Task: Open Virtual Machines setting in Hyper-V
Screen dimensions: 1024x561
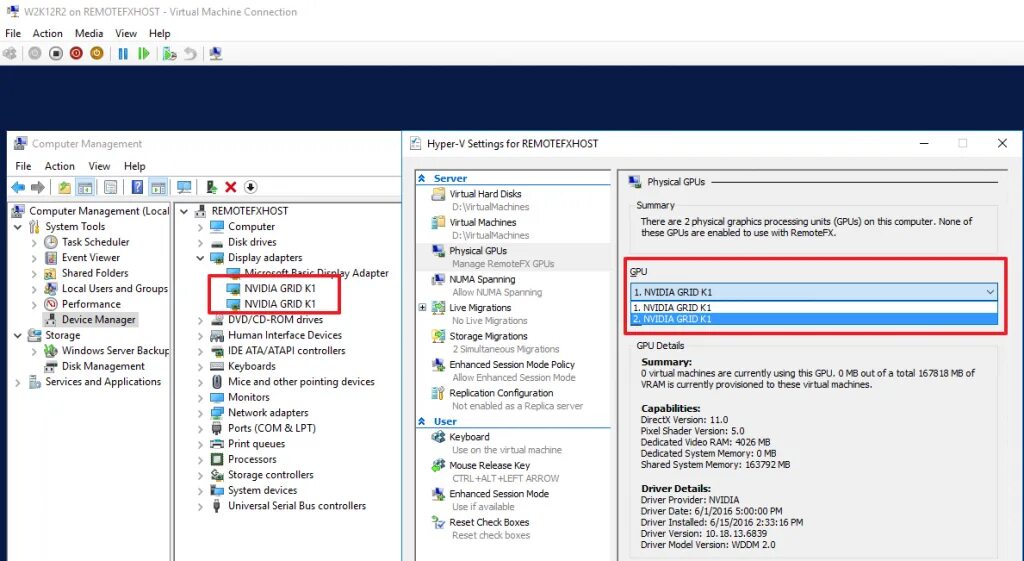Action: coord(483,223)
